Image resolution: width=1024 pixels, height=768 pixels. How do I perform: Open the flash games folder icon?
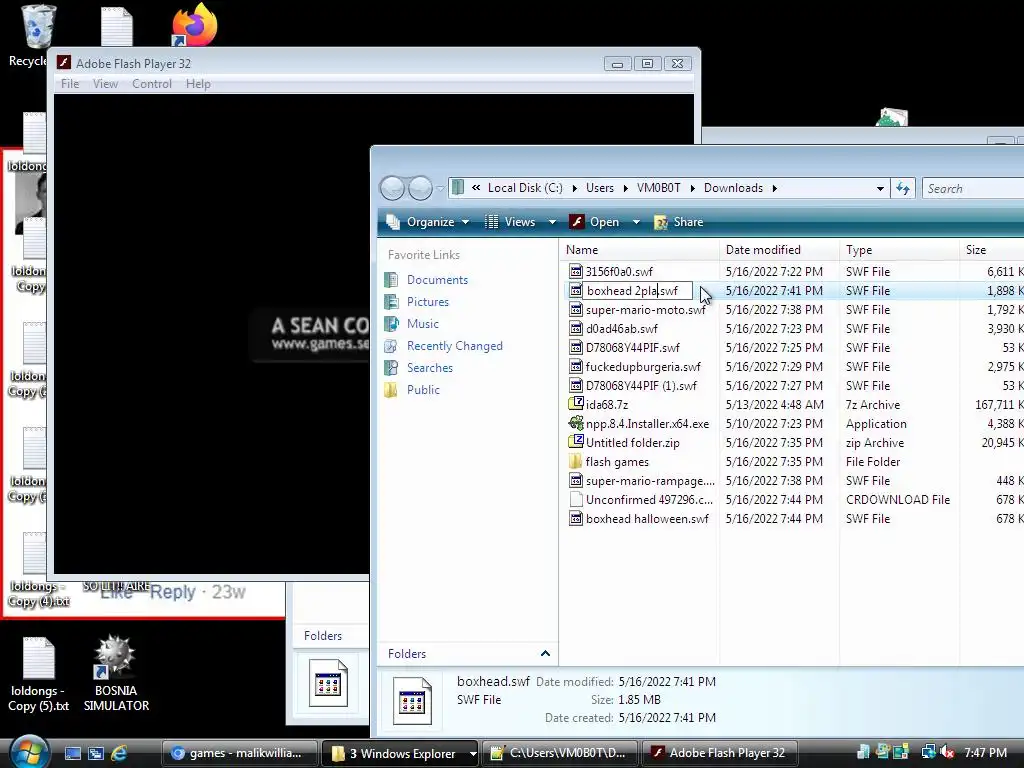point(575,461)
